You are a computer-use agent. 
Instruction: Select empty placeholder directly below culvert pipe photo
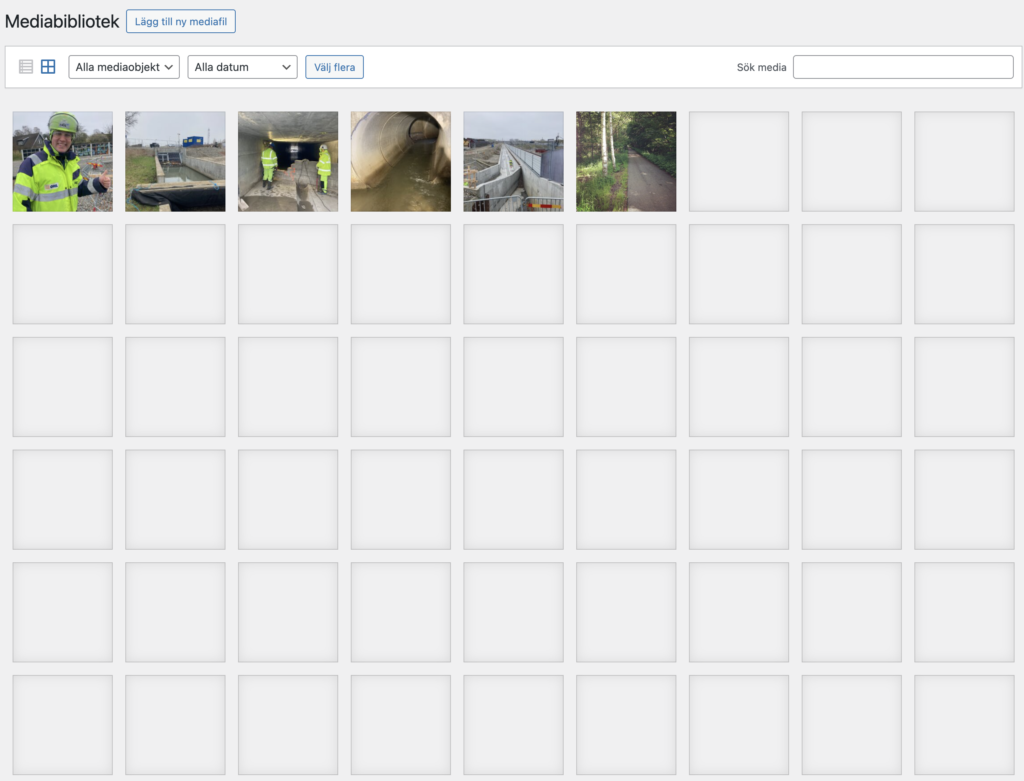point(401,274)
